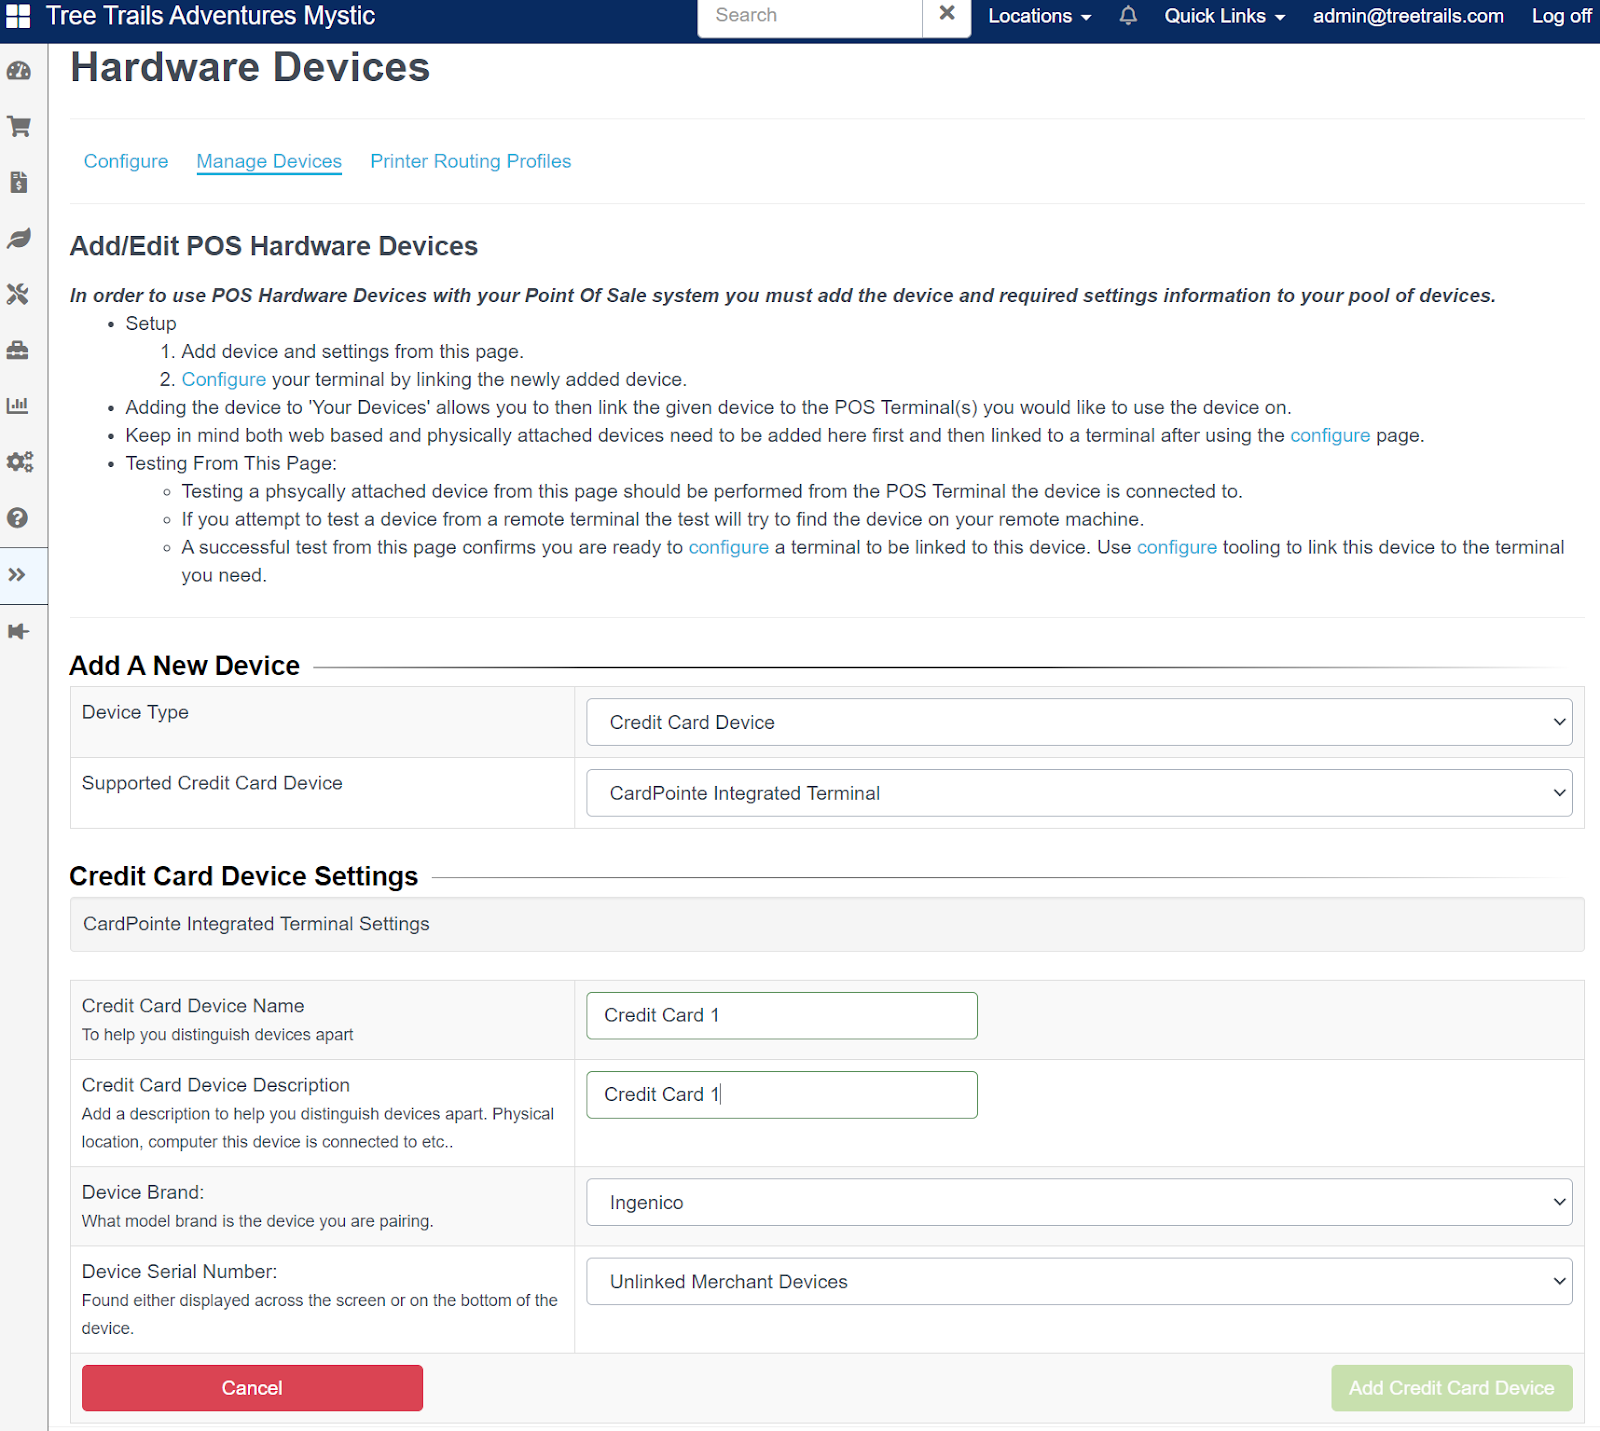The width and height of the screenshot is (1600, 1431).
Task: Click Log off
Action: click(1562, 16)
